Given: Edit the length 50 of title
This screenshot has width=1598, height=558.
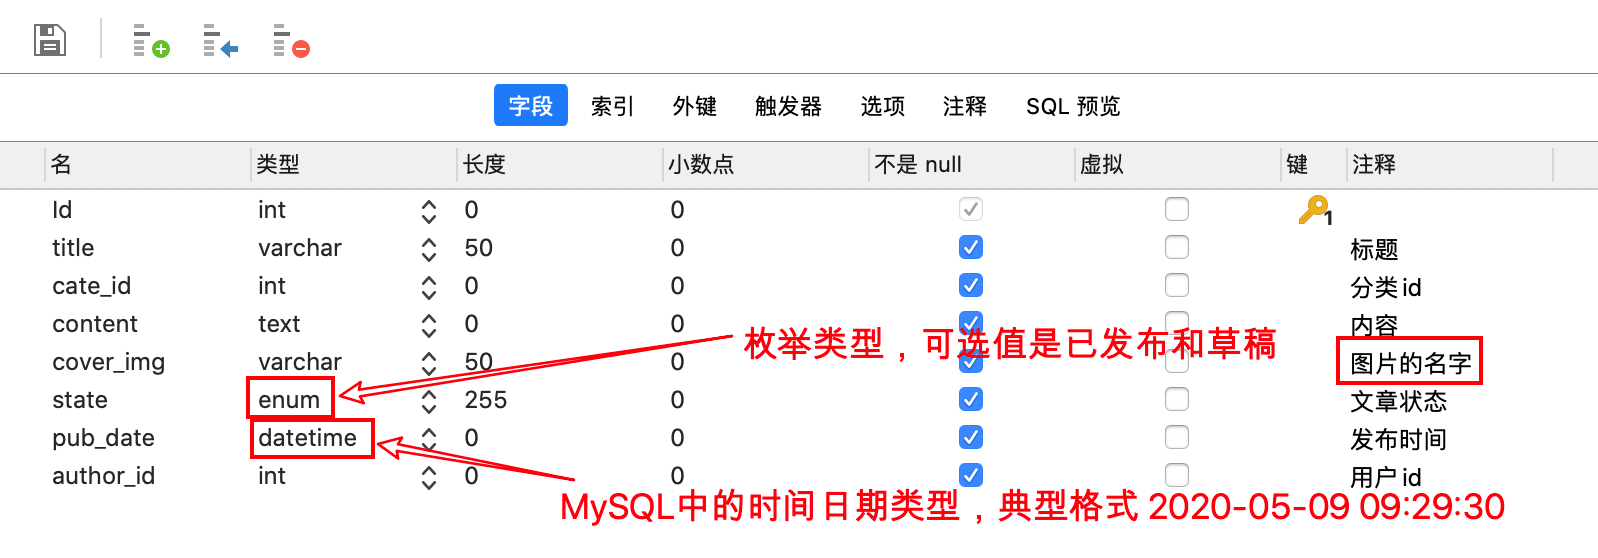Looking at the screenshot, I should point(478,248).
